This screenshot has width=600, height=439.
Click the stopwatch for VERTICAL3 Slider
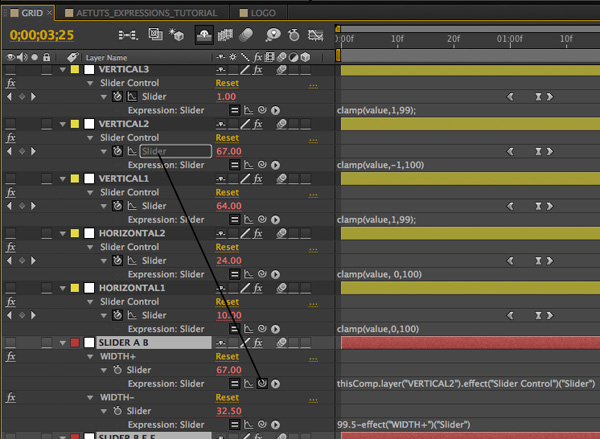point(117,96)
